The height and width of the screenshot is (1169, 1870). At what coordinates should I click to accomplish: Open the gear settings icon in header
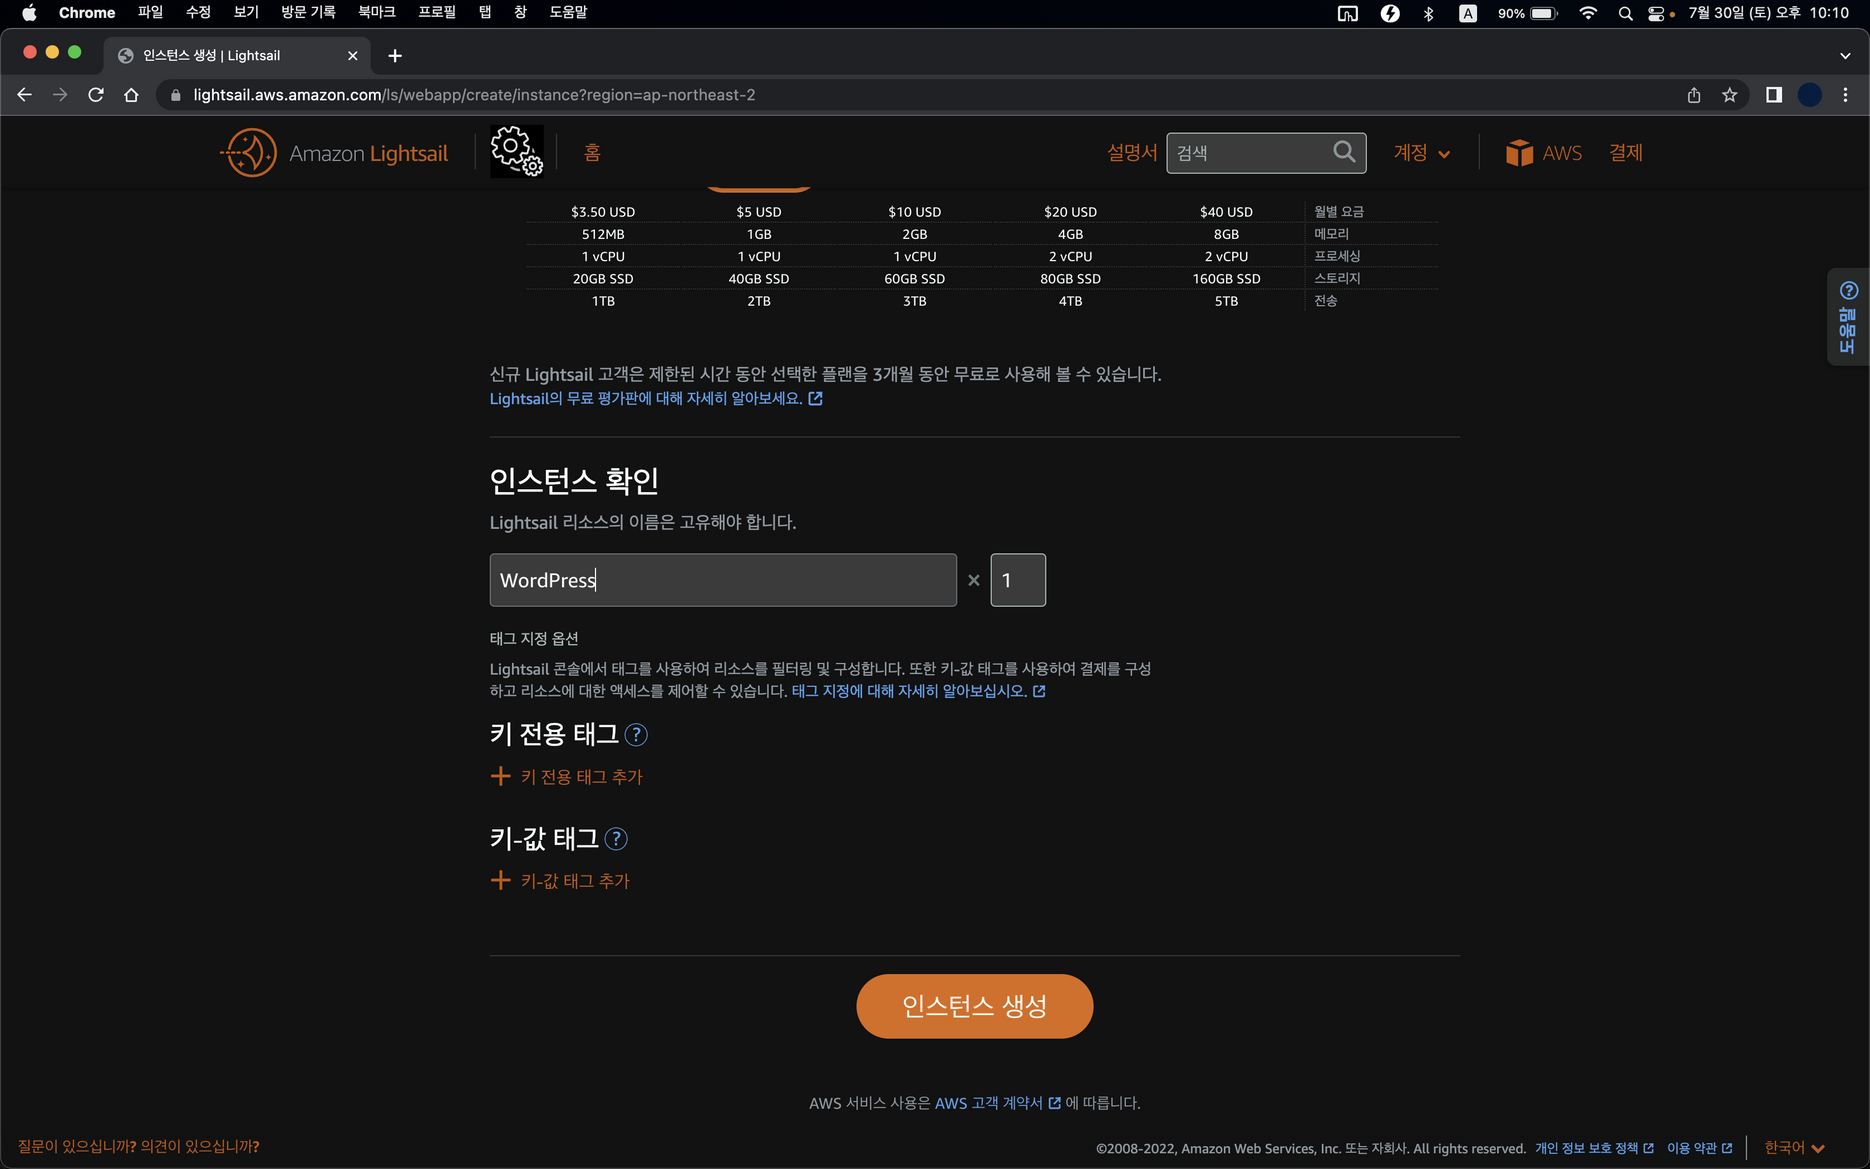pyautogui.click(x=517, y=152)
